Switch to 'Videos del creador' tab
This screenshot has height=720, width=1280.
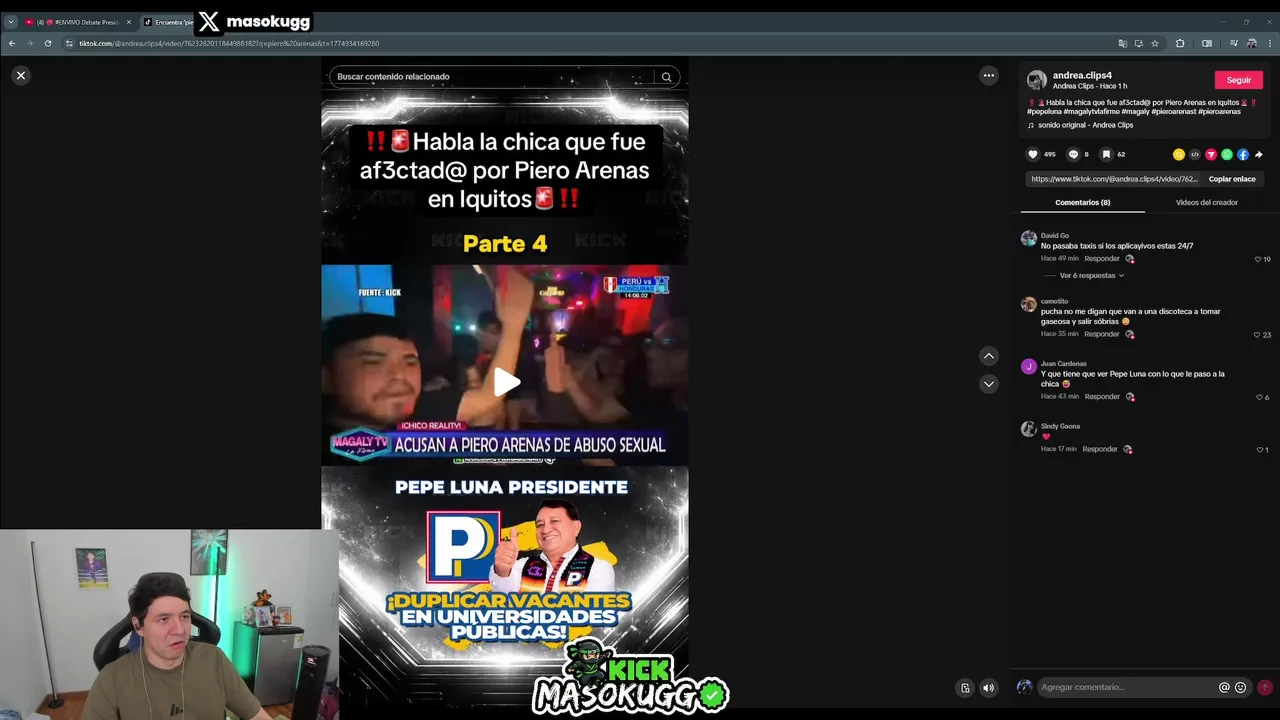(x=1207, y=202)
